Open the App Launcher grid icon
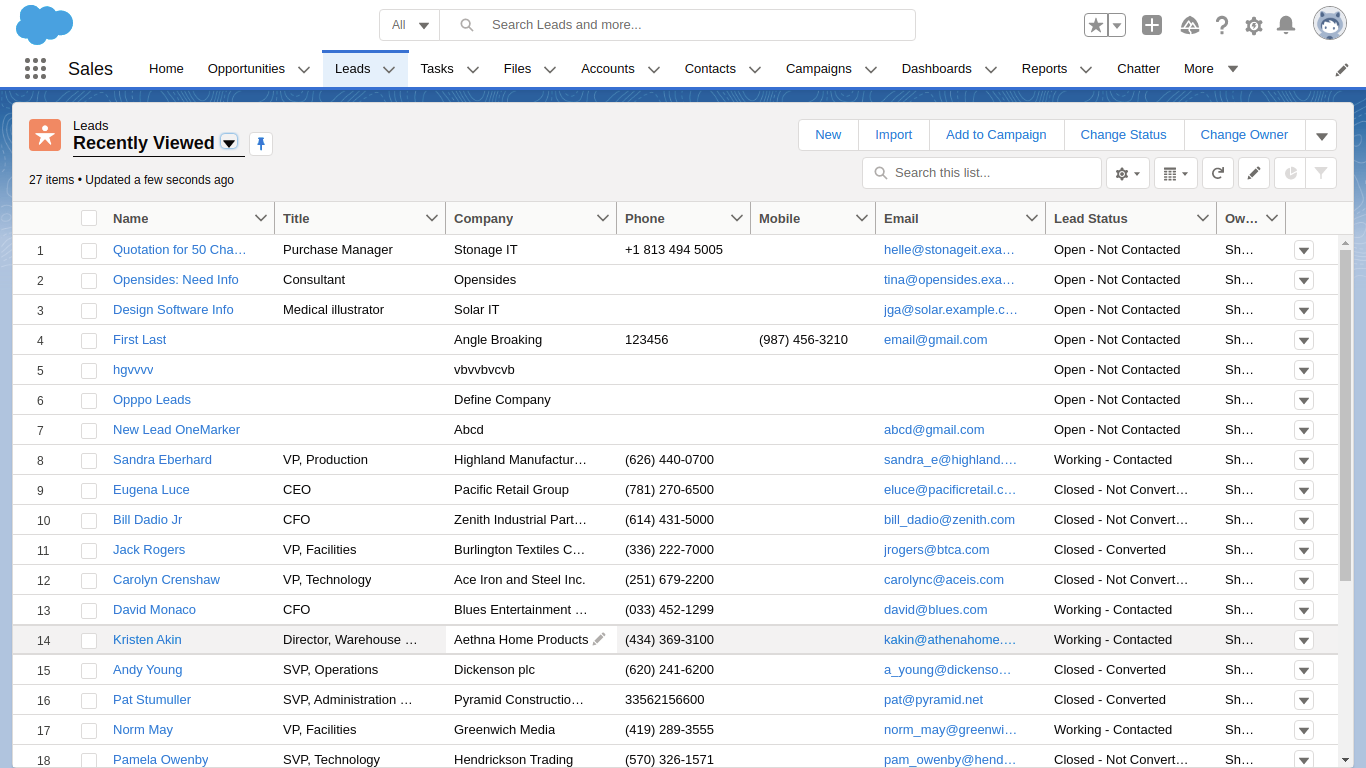1366x768 pixels. click(x=35, y=69)
